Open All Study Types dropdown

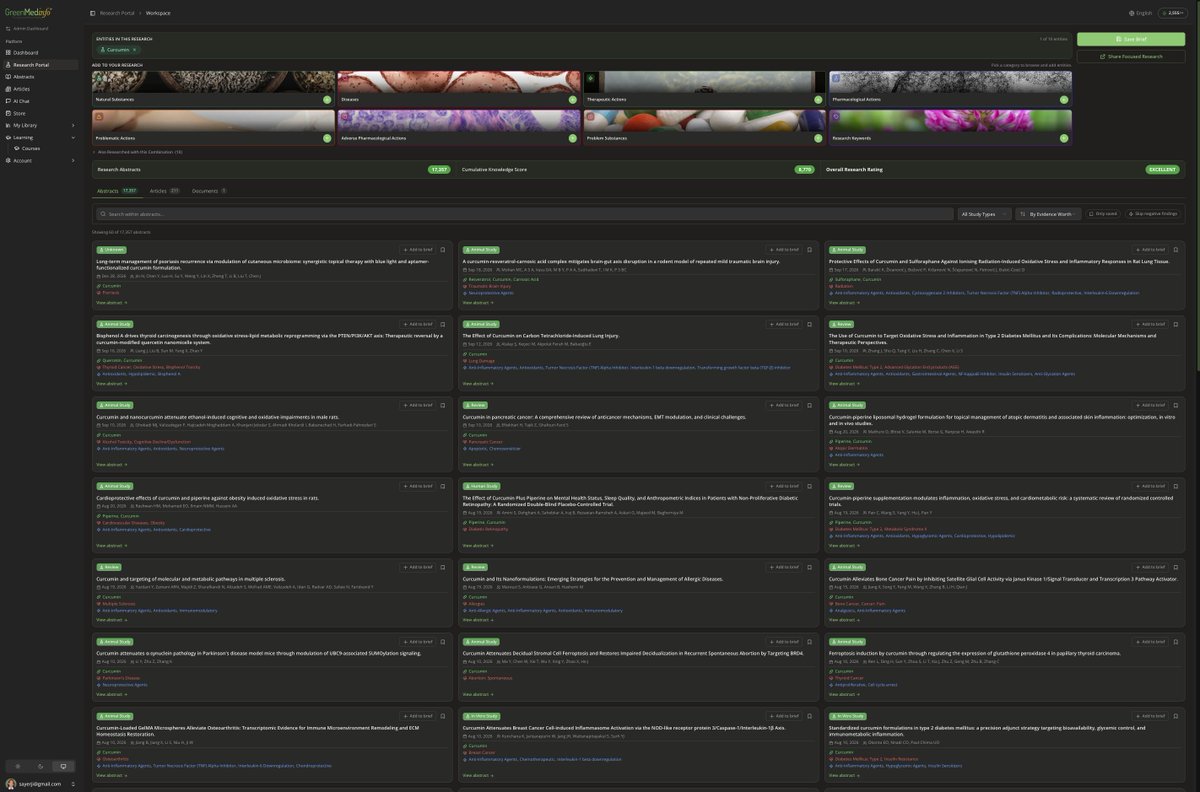click(x=984, y=214)
